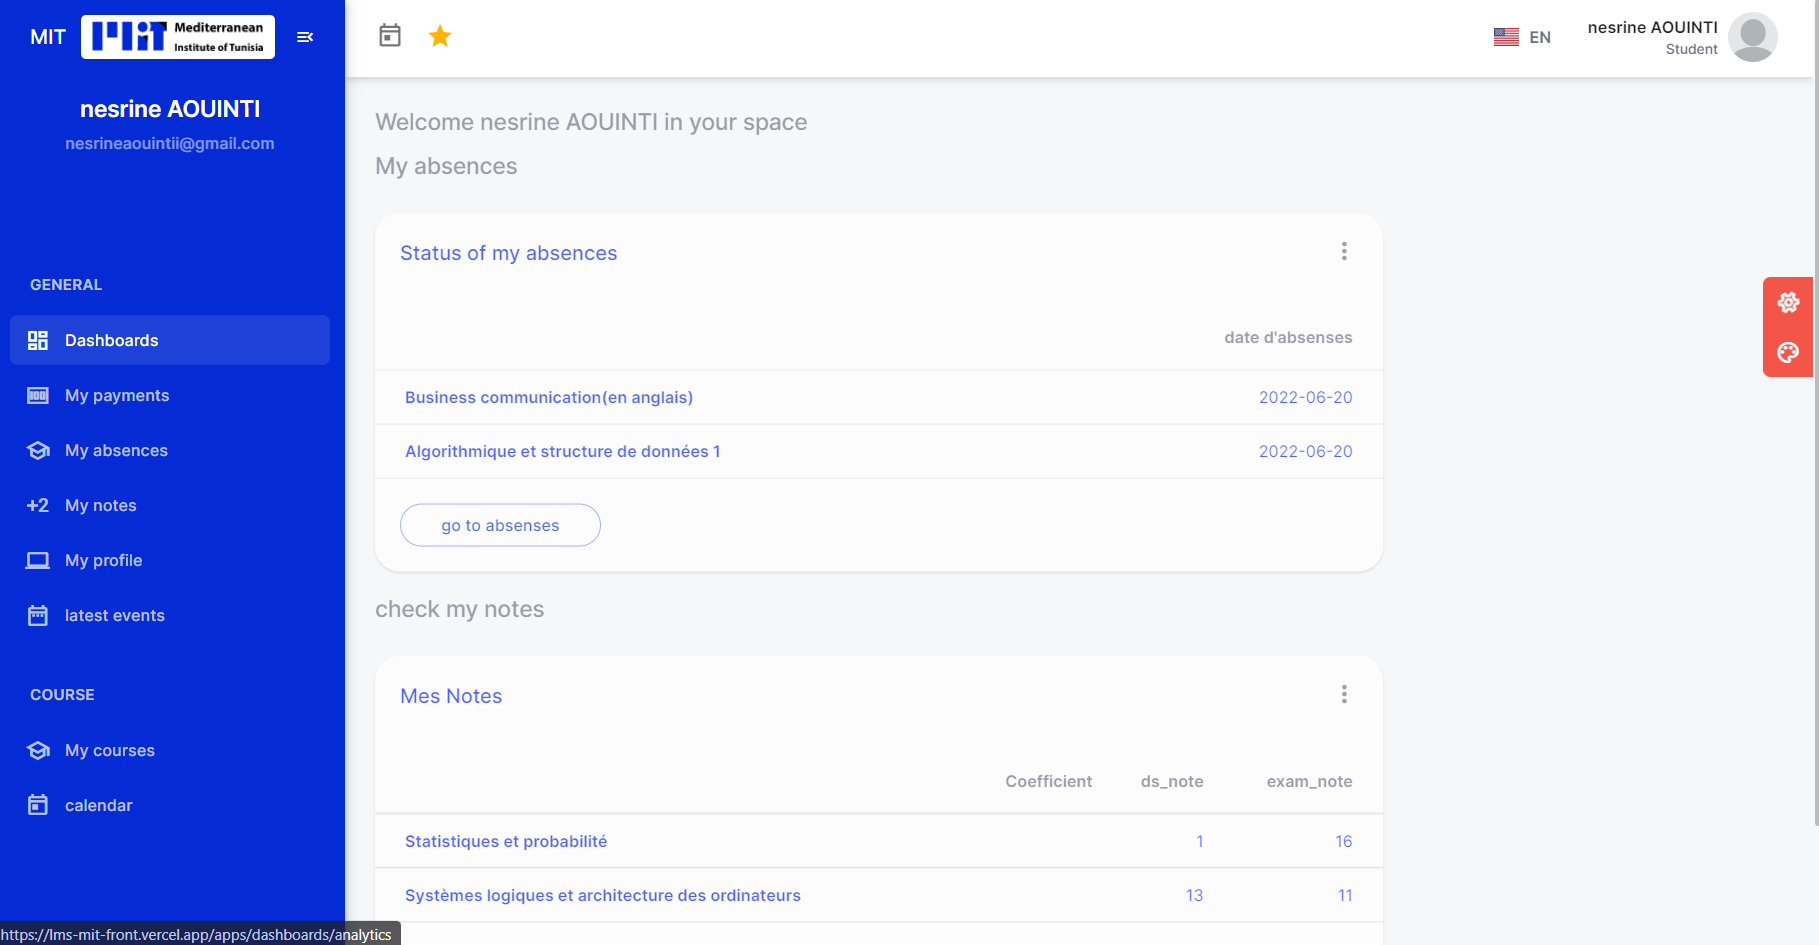Open the EN language selector
This screenshot has width=1819, height=945.
pos(1522,37)
